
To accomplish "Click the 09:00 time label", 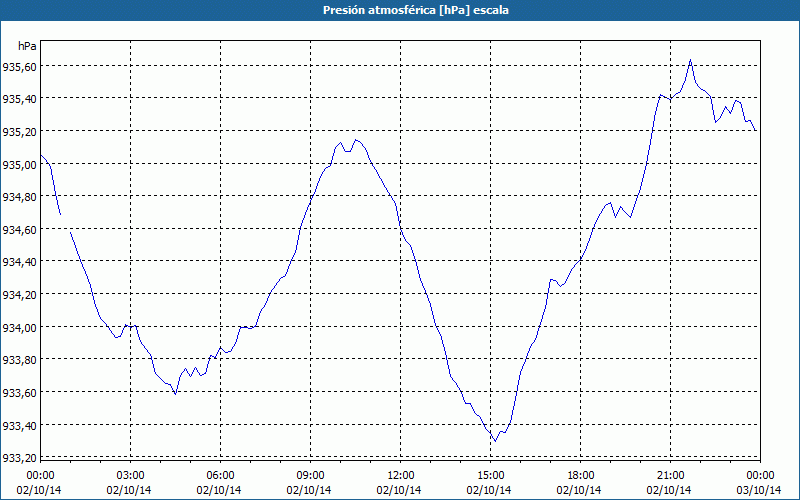I will click(x=311, y=476).
